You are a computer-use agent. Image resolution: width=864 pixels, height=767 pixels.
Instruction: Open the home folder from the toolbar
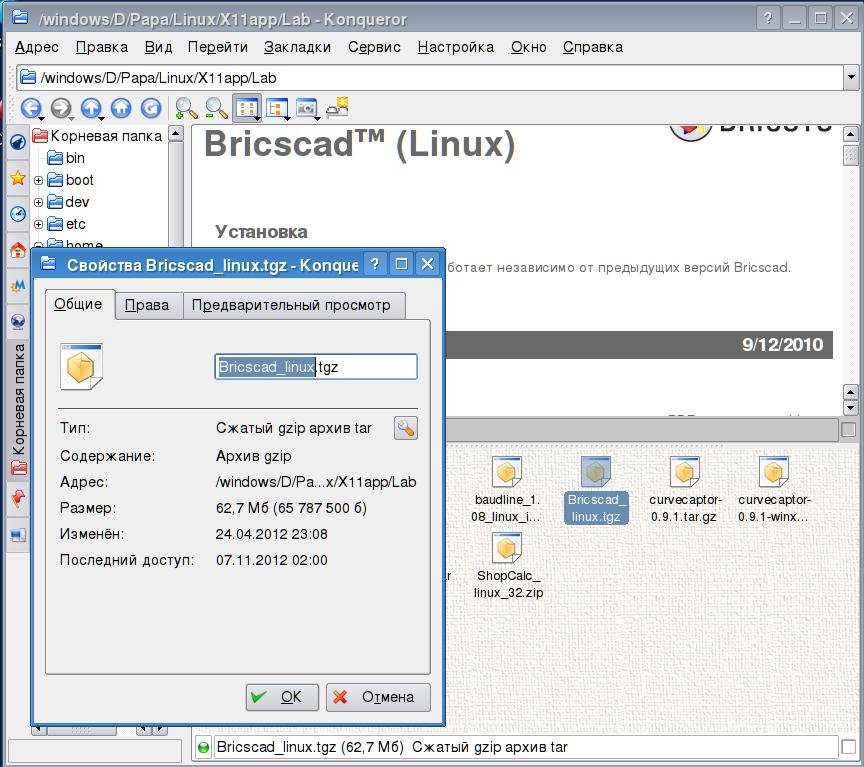click(121, 108)
